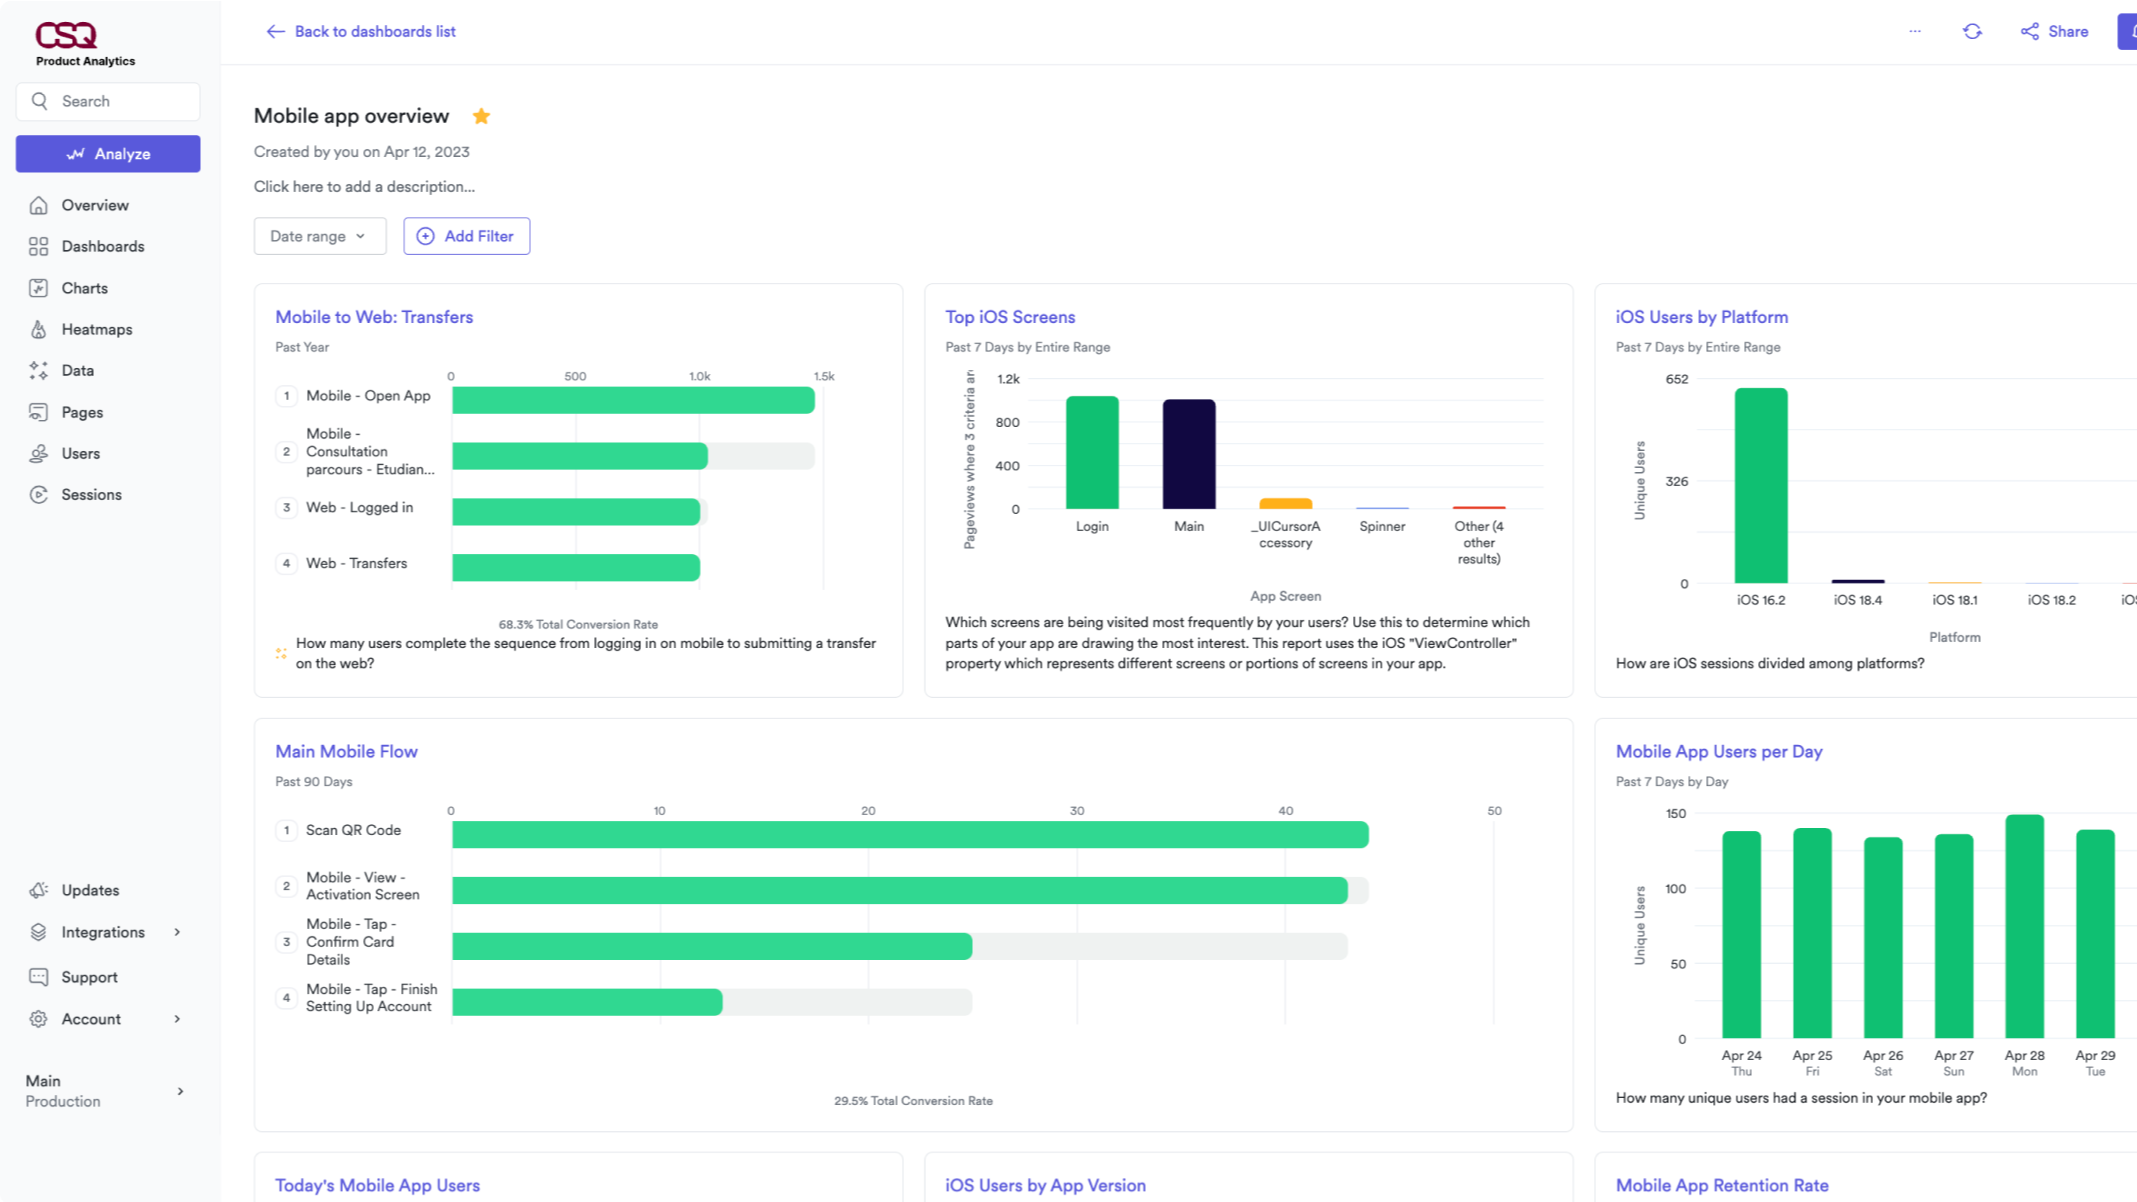Open the Date range dropdown
The height and width of the screenshot is (1202, 2137).
[319, 236]
